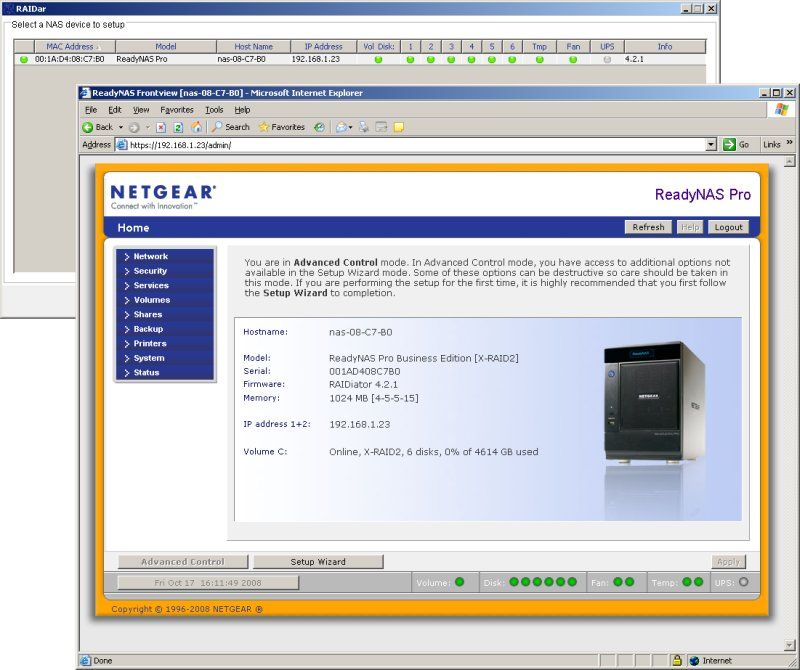Click the Model column header in RAIDar
Screen dimensions: 800x670
[166, 46]
